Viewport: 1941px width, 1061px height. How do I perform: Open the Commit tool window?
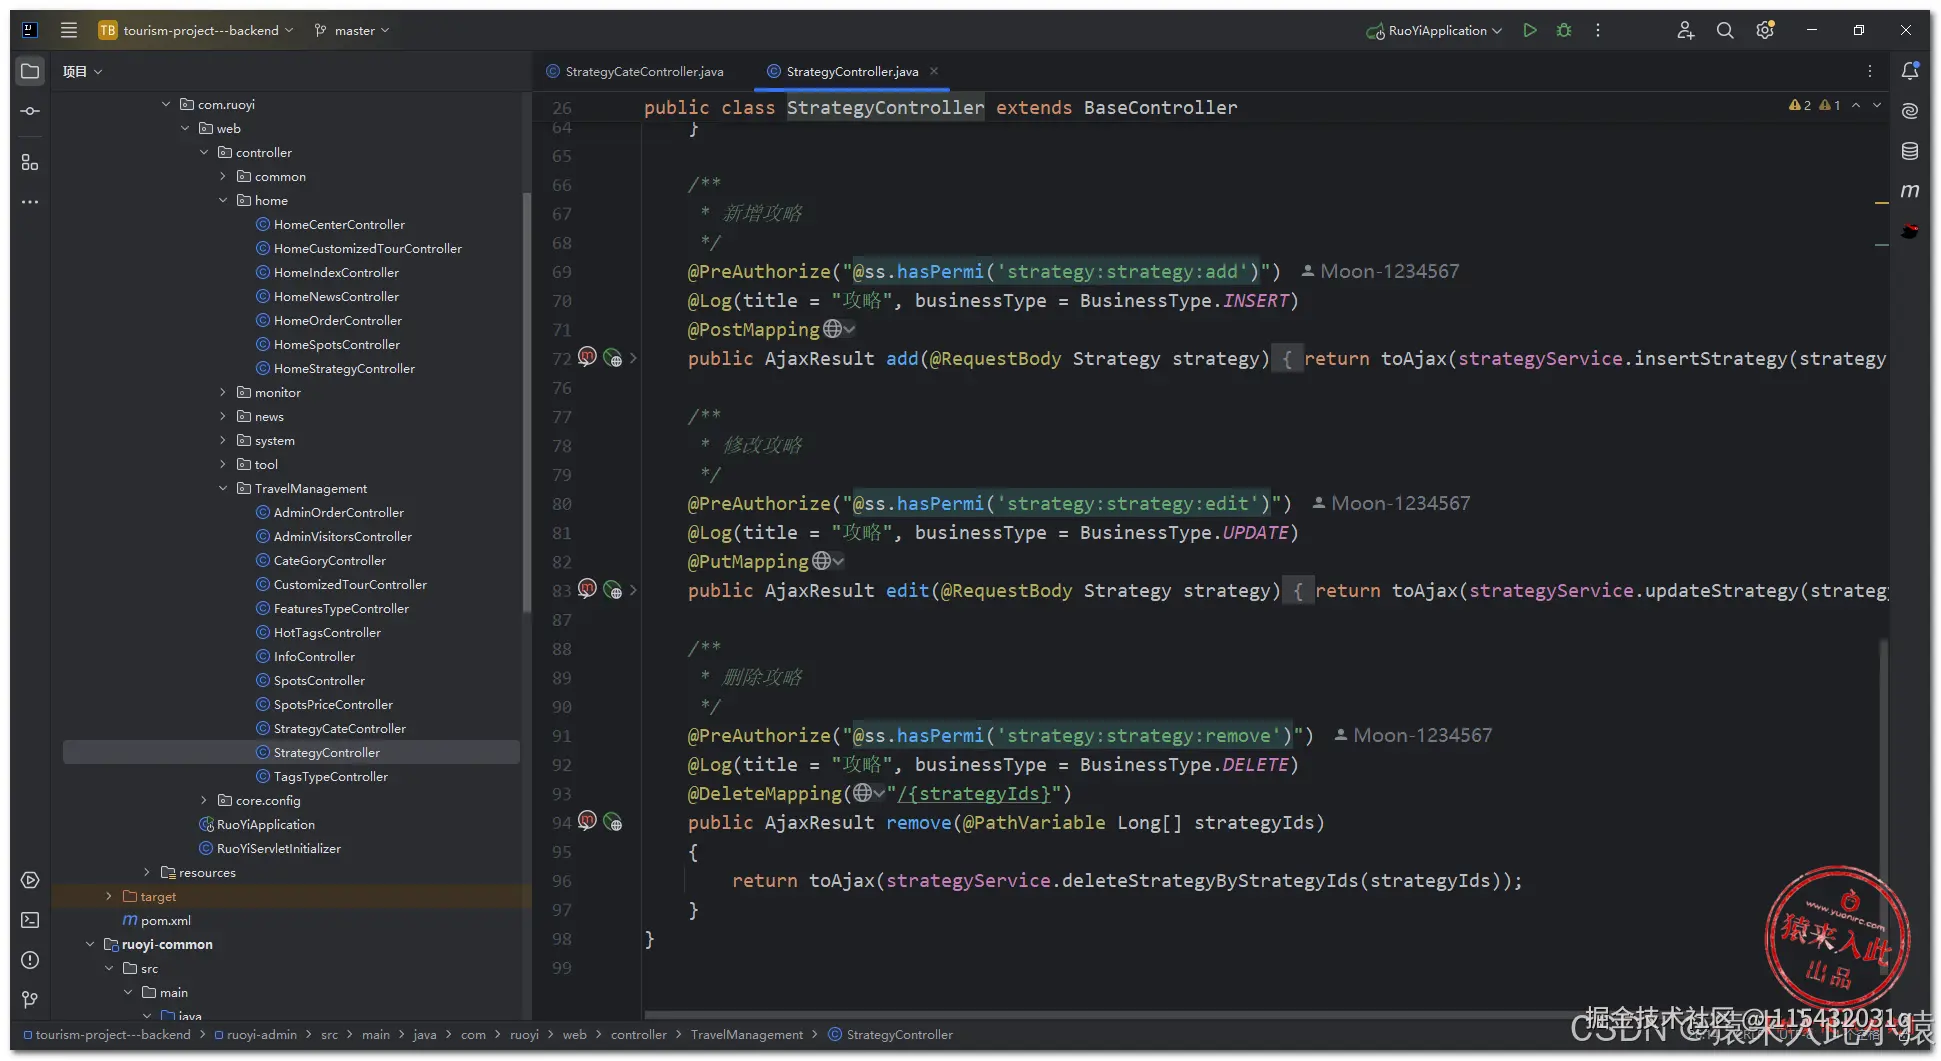pyautogui.click(x=30, y=111)
